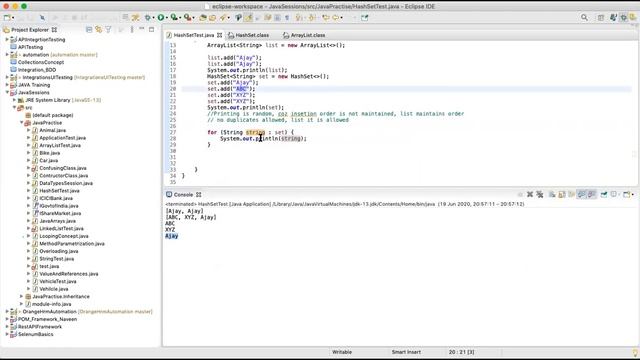Click the Debug bug icon in toolbar
The image size is (640, 360).
pyautogui.click(x=148, y=18)
